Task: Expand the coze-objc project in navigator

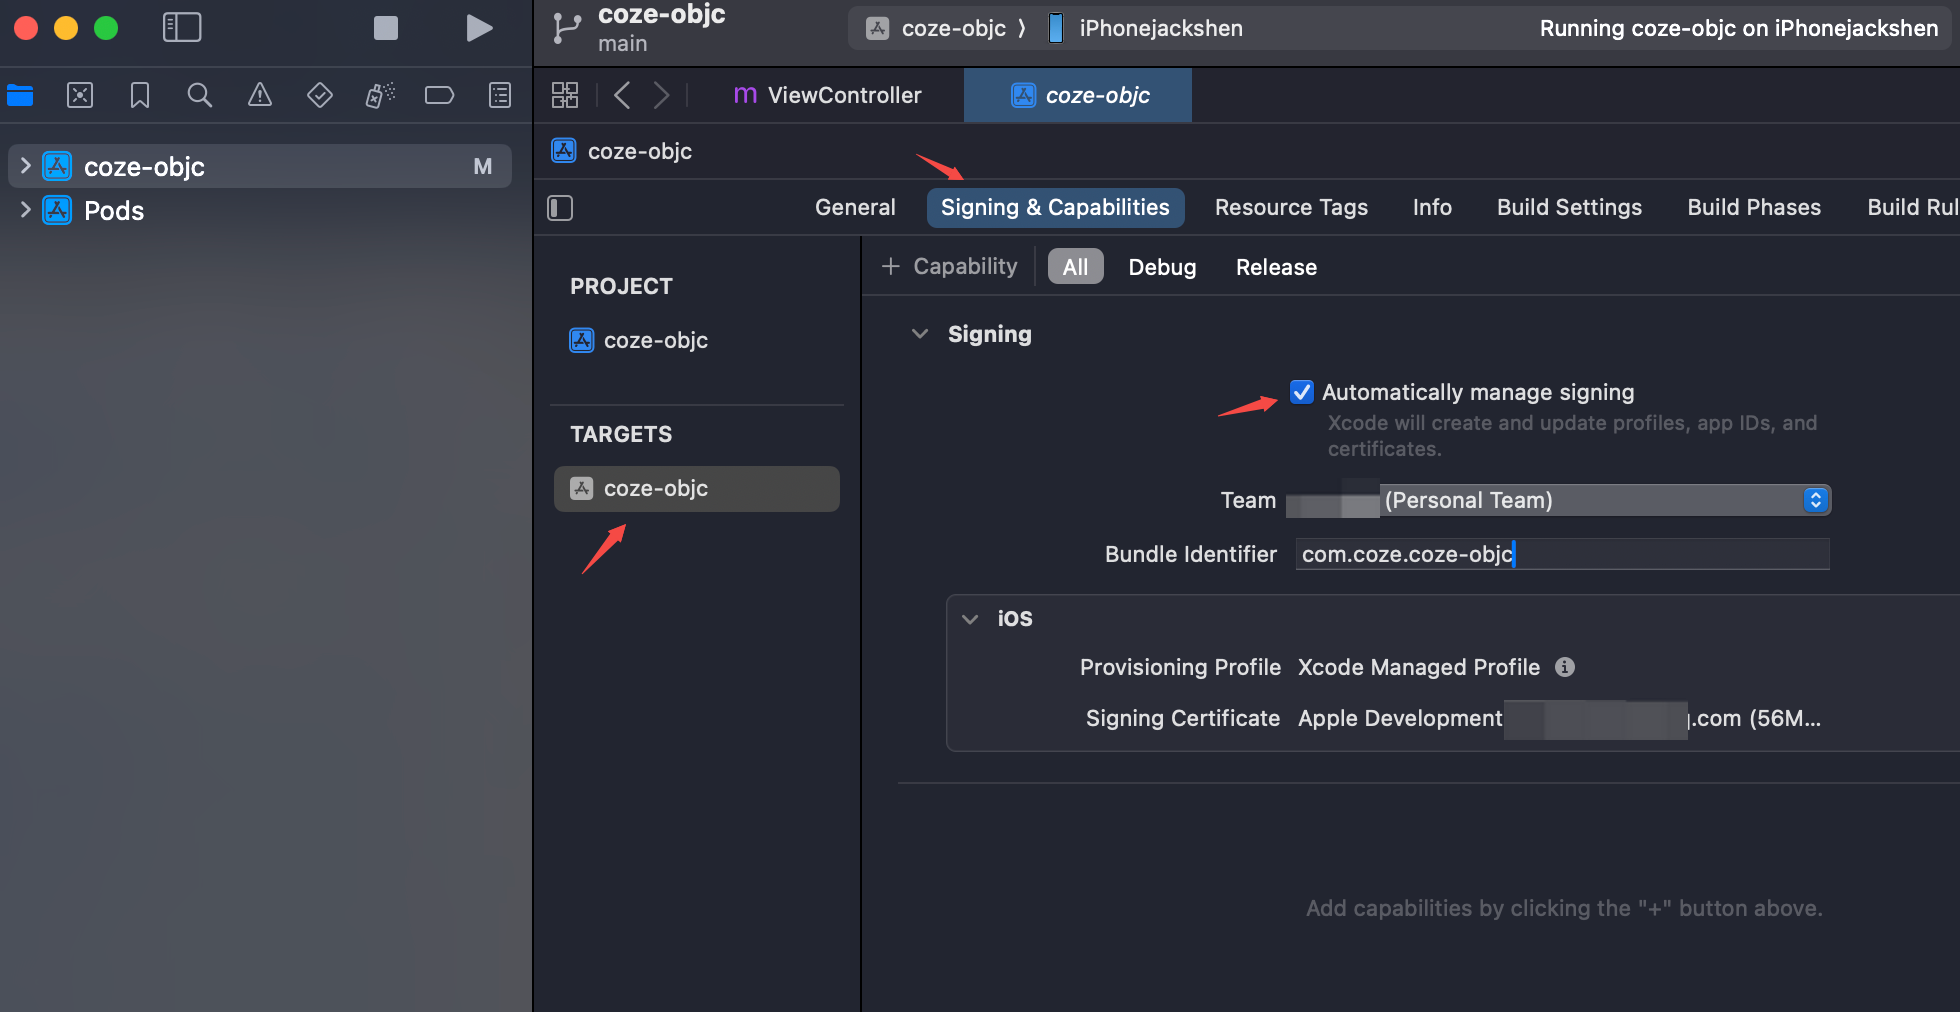Action: pyautogui.click(x=26, y=166)
